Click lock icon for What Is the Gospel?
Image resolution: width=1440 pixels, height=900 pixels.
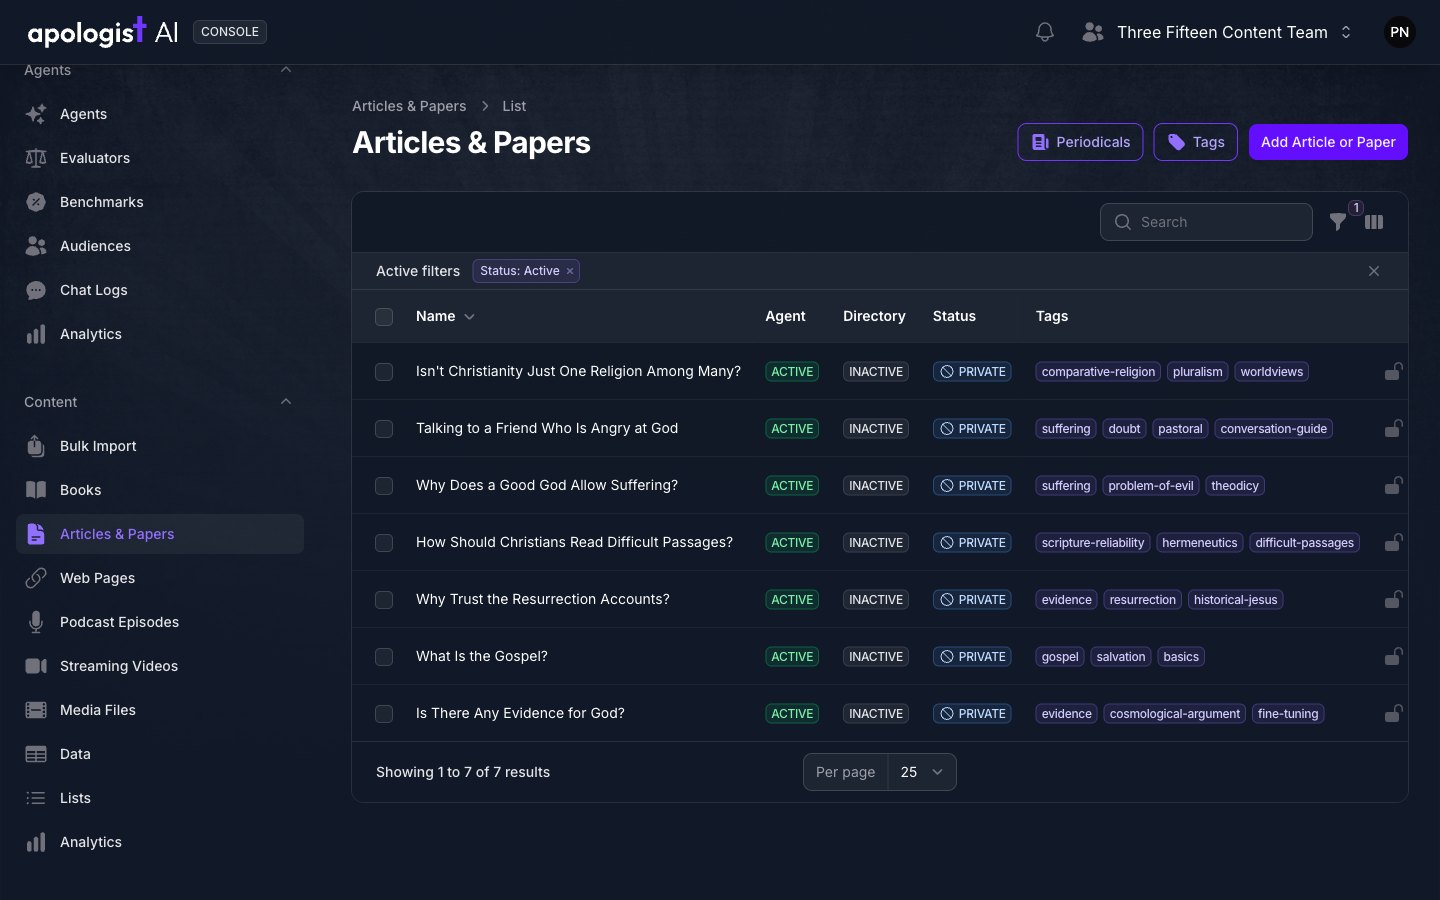[x=1393, y=656]
